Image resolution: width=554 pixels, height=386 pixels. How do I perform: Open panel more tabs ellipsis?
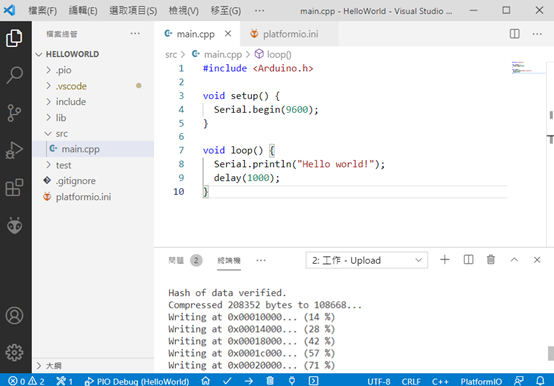point(261,260)
